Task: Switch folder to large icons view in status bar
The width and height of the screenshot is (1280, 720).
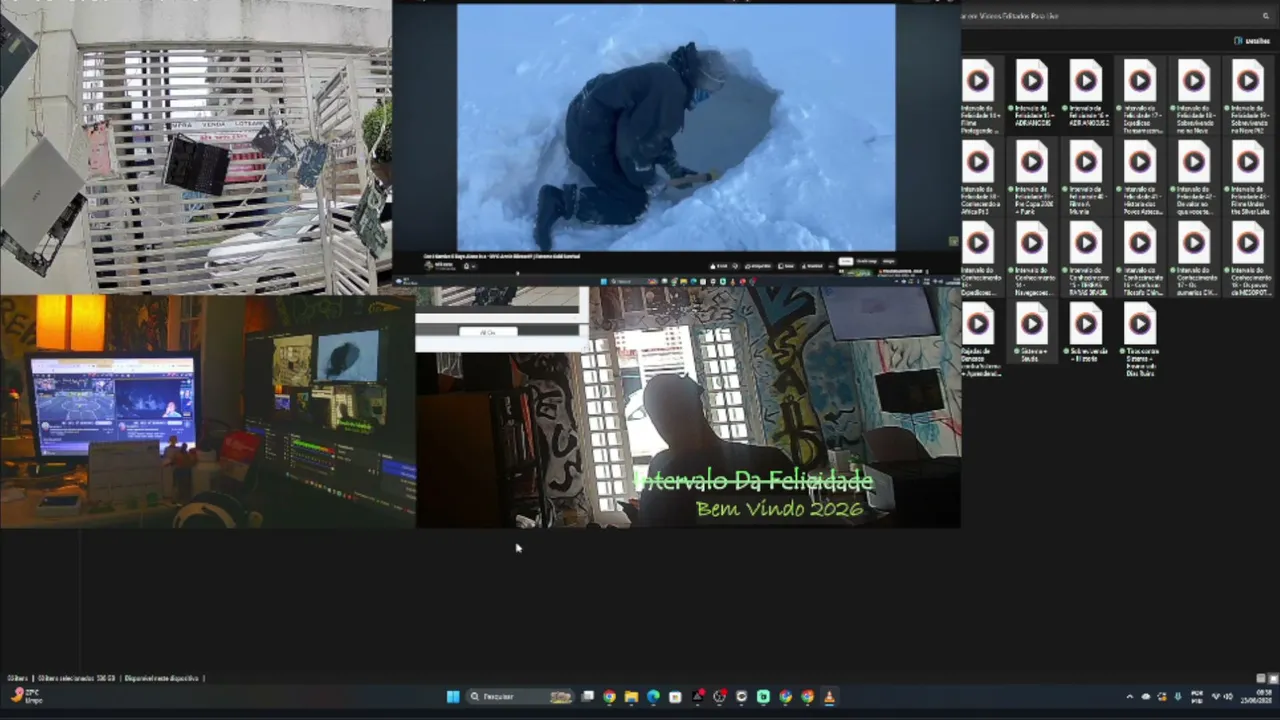Action: 1273,678
